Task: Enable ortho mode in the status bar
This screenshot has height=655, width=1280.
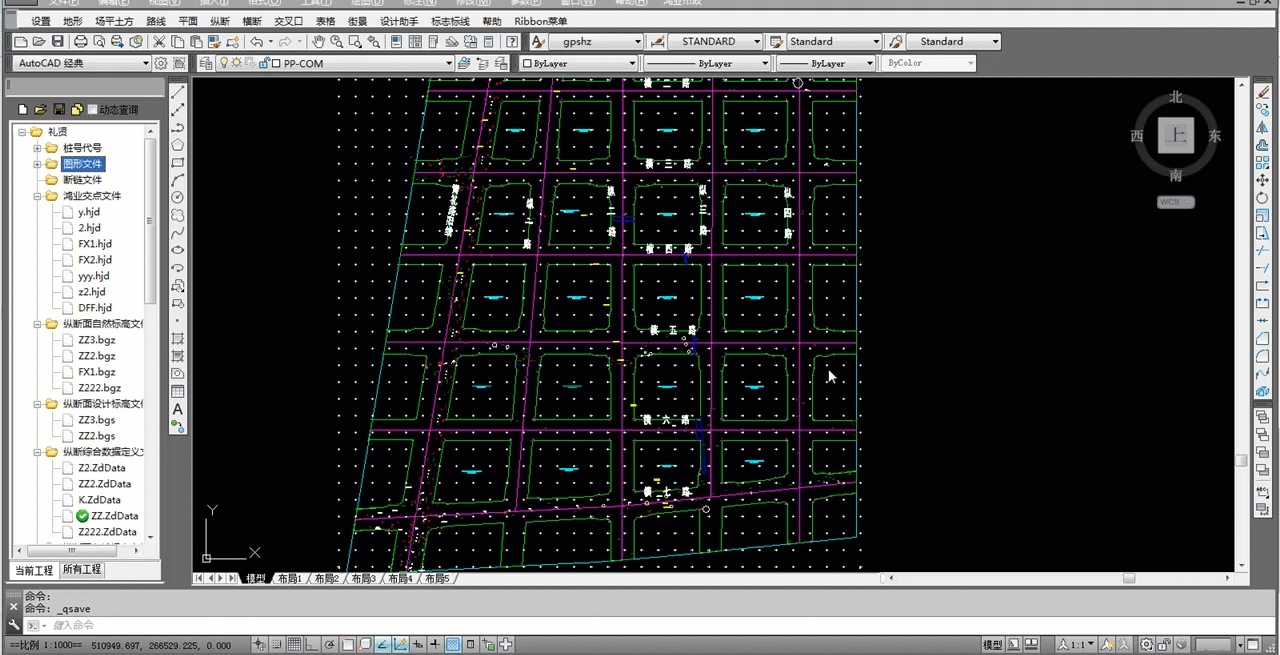Action: 310,643
